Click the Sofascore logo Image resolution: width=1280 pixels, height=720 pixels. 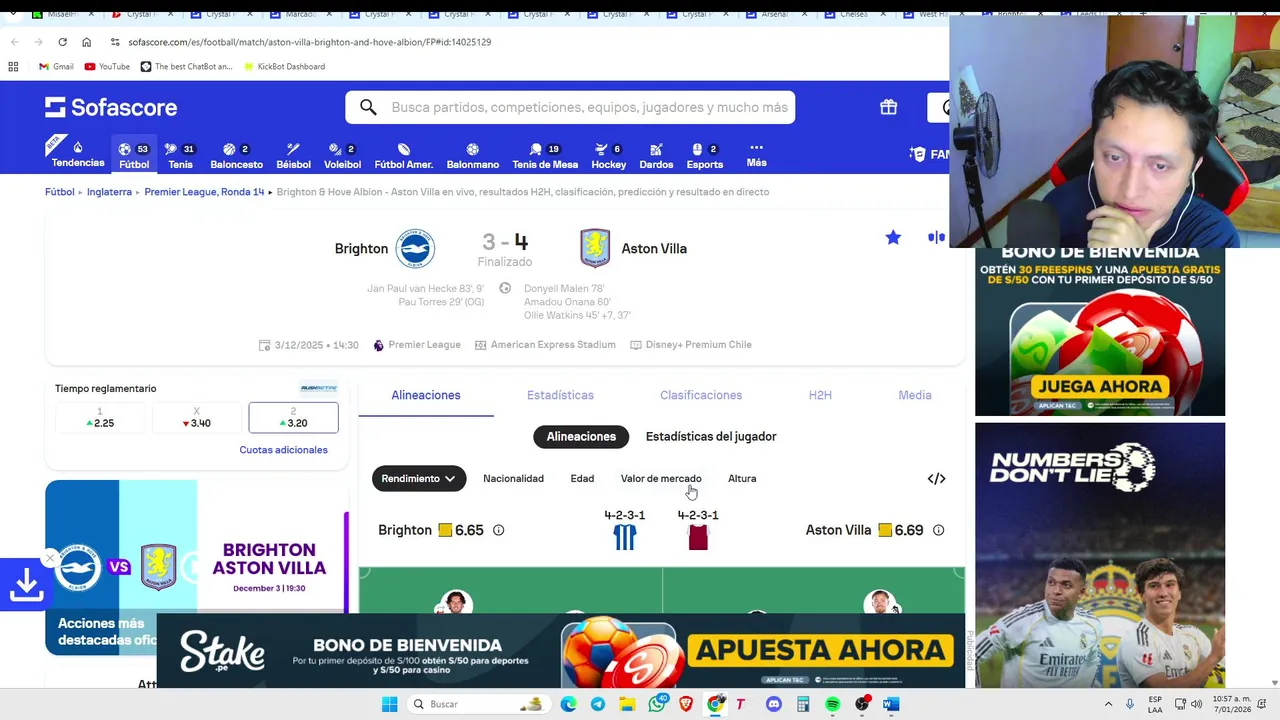point(111,107)
